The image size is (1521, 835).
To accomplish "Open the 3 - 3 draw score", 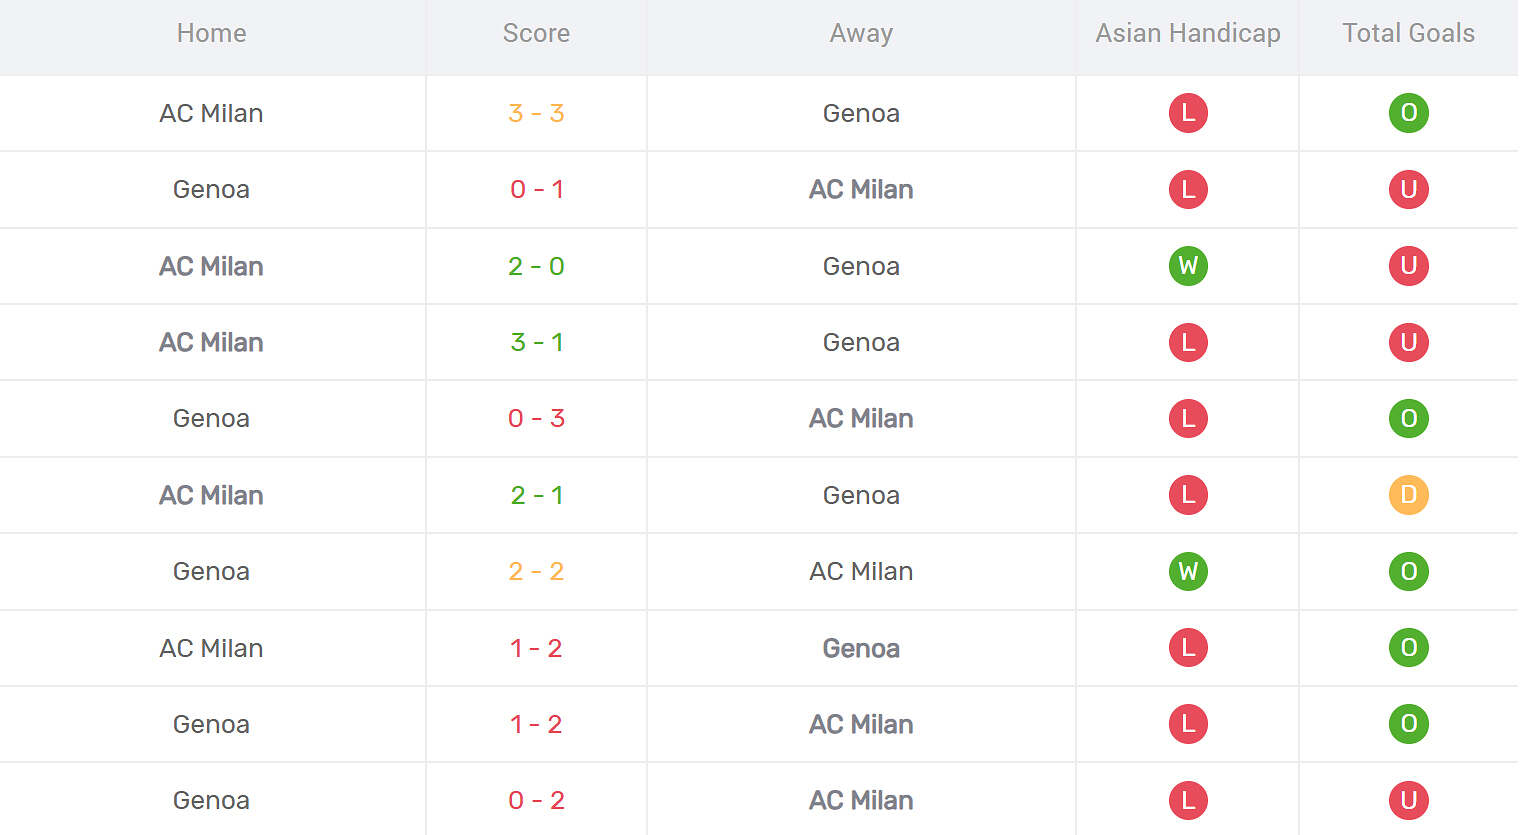I will 536,113.
